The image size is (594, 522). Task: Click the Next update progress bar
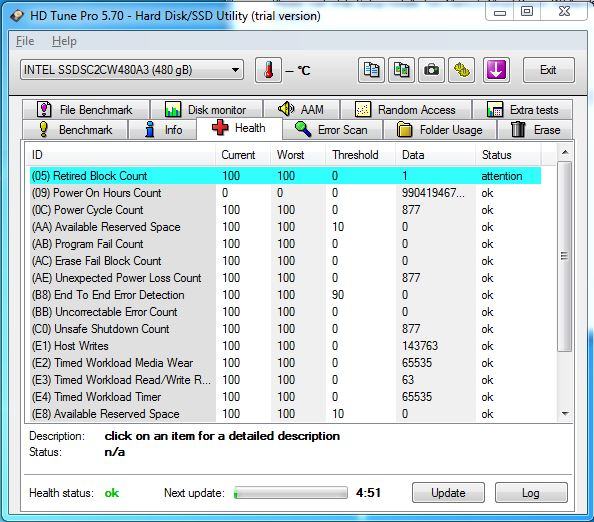tap(291, 493)
